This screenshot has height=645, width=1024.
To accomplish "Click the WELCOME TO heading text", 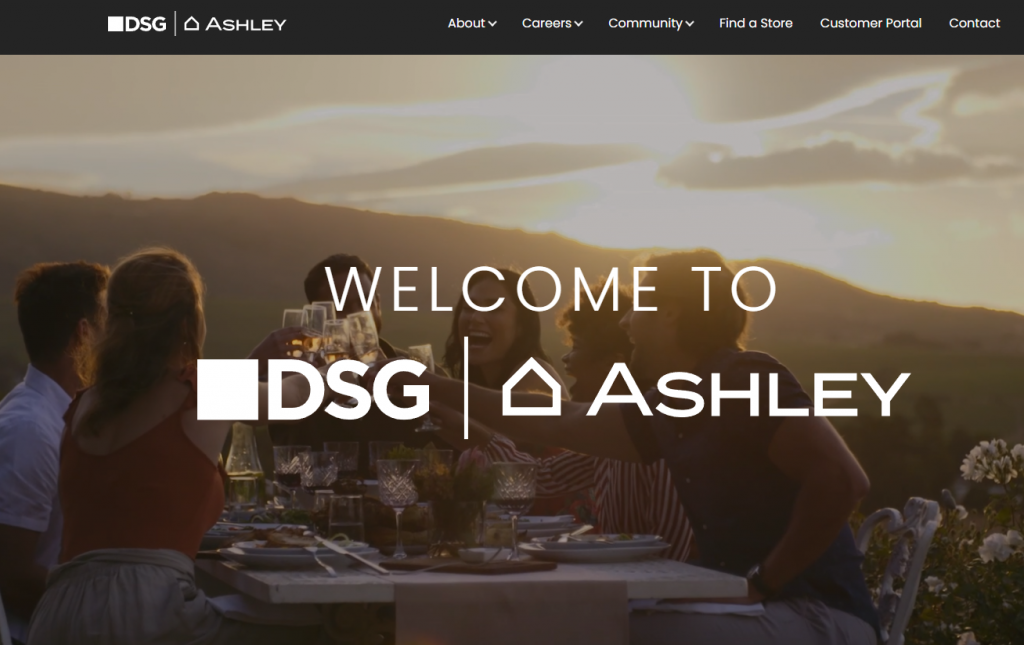I will point(552,289).
